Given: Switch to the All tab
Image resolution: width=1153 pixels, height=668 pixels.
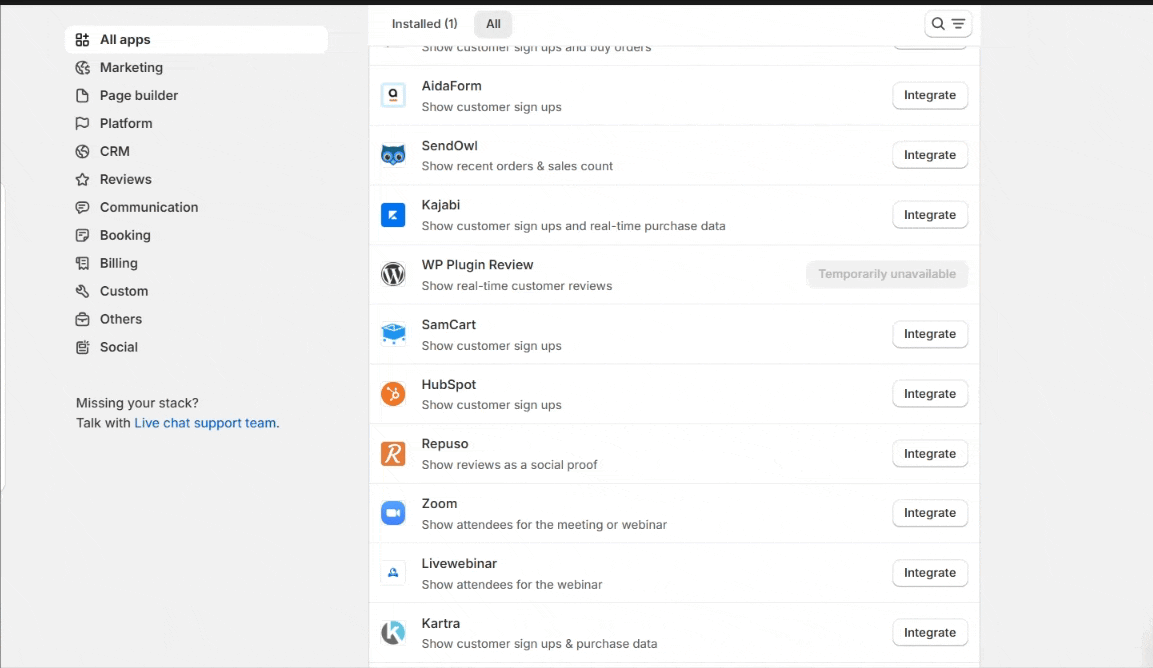Looking at the screenshot, I should tap(493, 24).
